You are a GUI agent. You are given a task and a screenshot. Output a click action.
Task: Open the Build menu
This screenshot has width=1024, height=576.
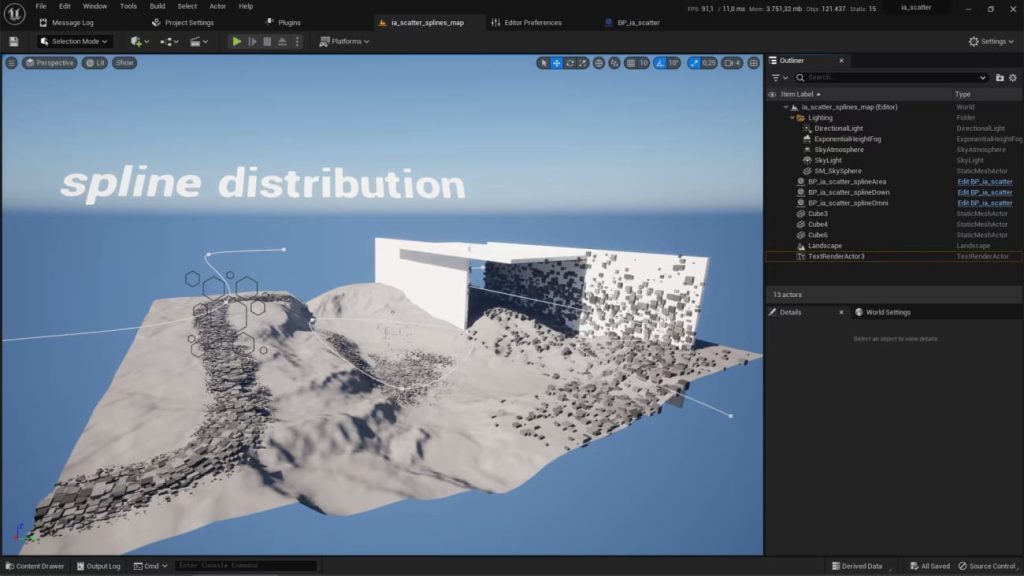[x=157, y=6]
